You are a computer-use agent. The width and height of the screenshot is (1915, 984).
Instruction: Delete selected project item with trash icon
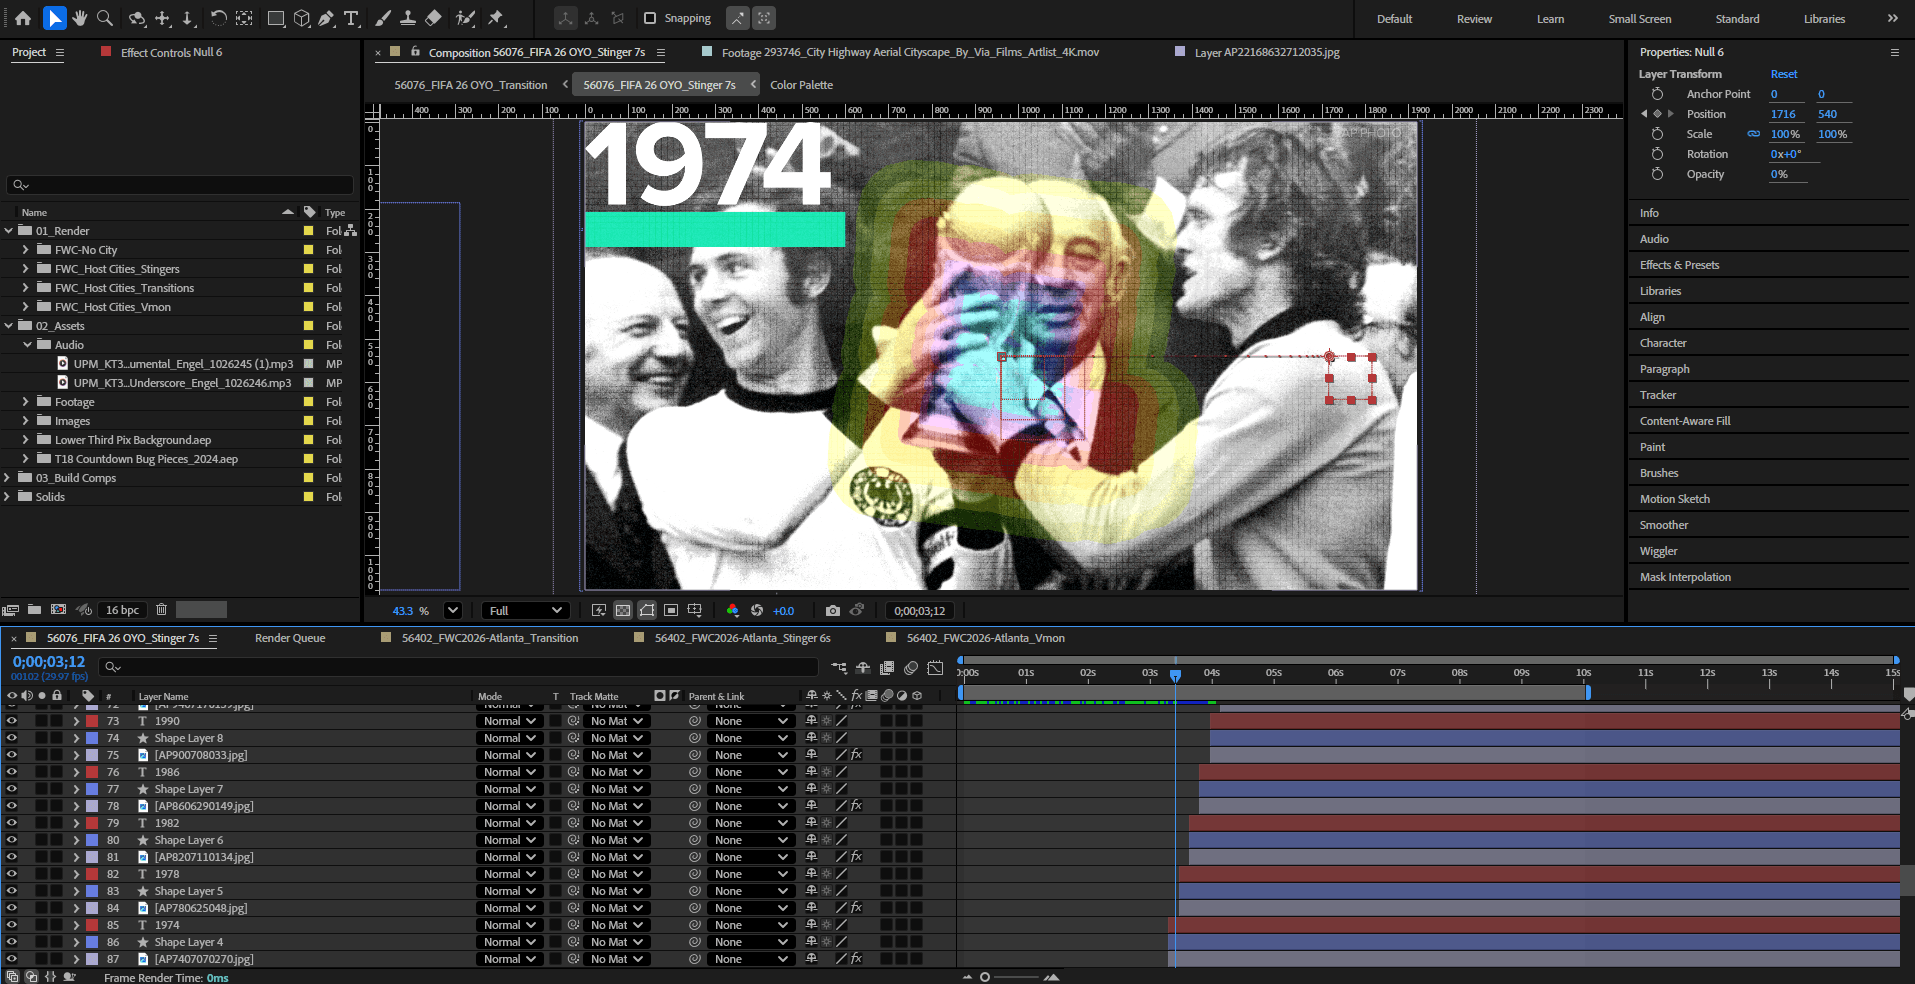coord(161,609)
